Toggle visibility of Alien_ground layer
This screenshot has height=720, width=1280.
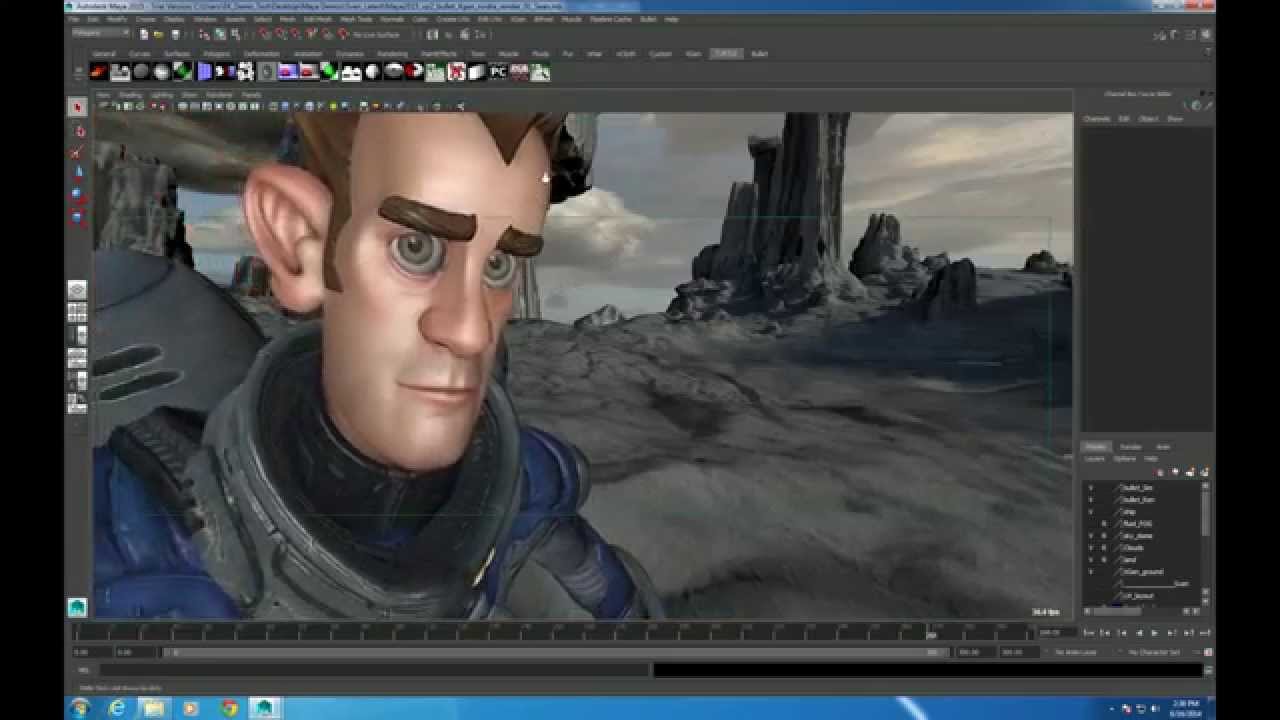tap(1091, 571)
